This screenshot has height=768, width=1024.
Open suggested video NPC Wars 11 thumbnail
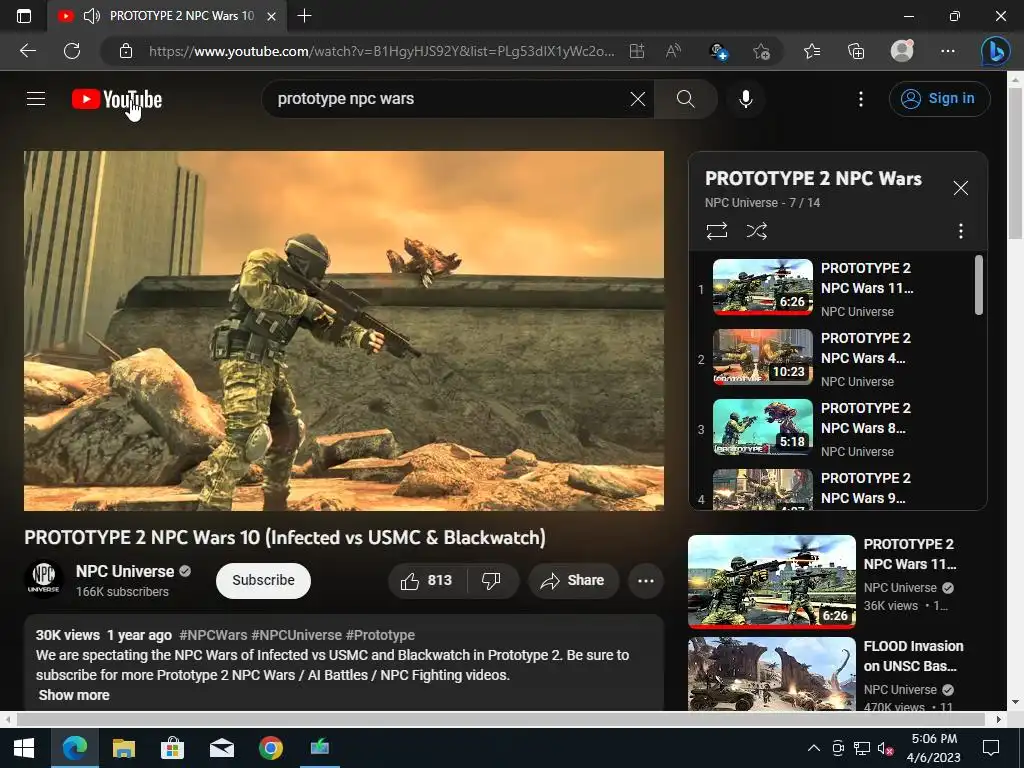point(771,581)
